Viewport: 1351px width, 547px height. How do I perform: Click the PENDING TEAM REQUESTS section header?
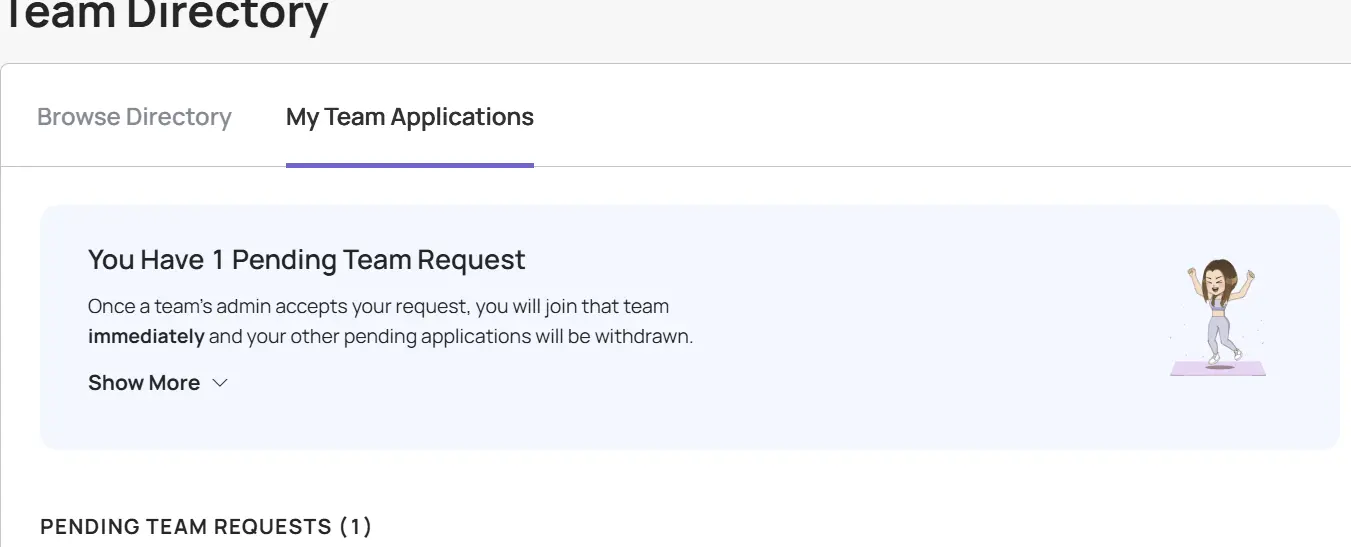pos(186,527)
